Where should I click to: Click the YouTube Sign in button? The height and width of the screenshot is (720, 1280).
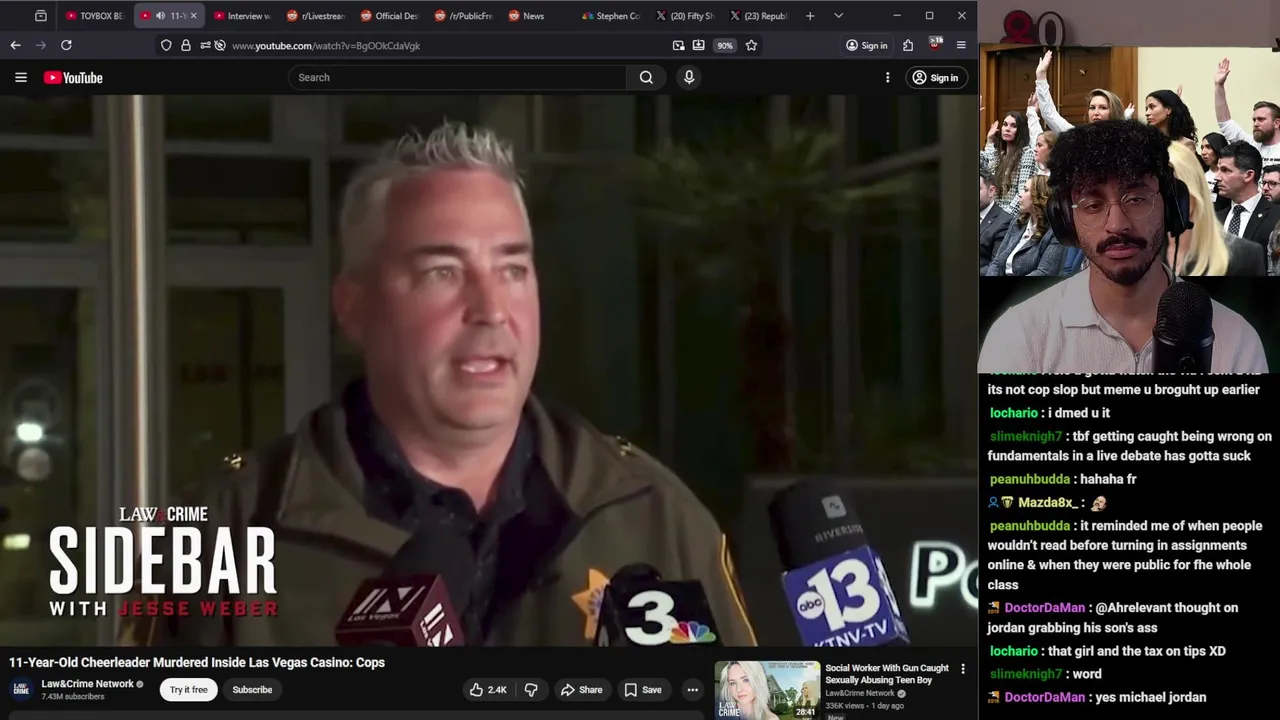pyautogui.click(x=935, y=77)
